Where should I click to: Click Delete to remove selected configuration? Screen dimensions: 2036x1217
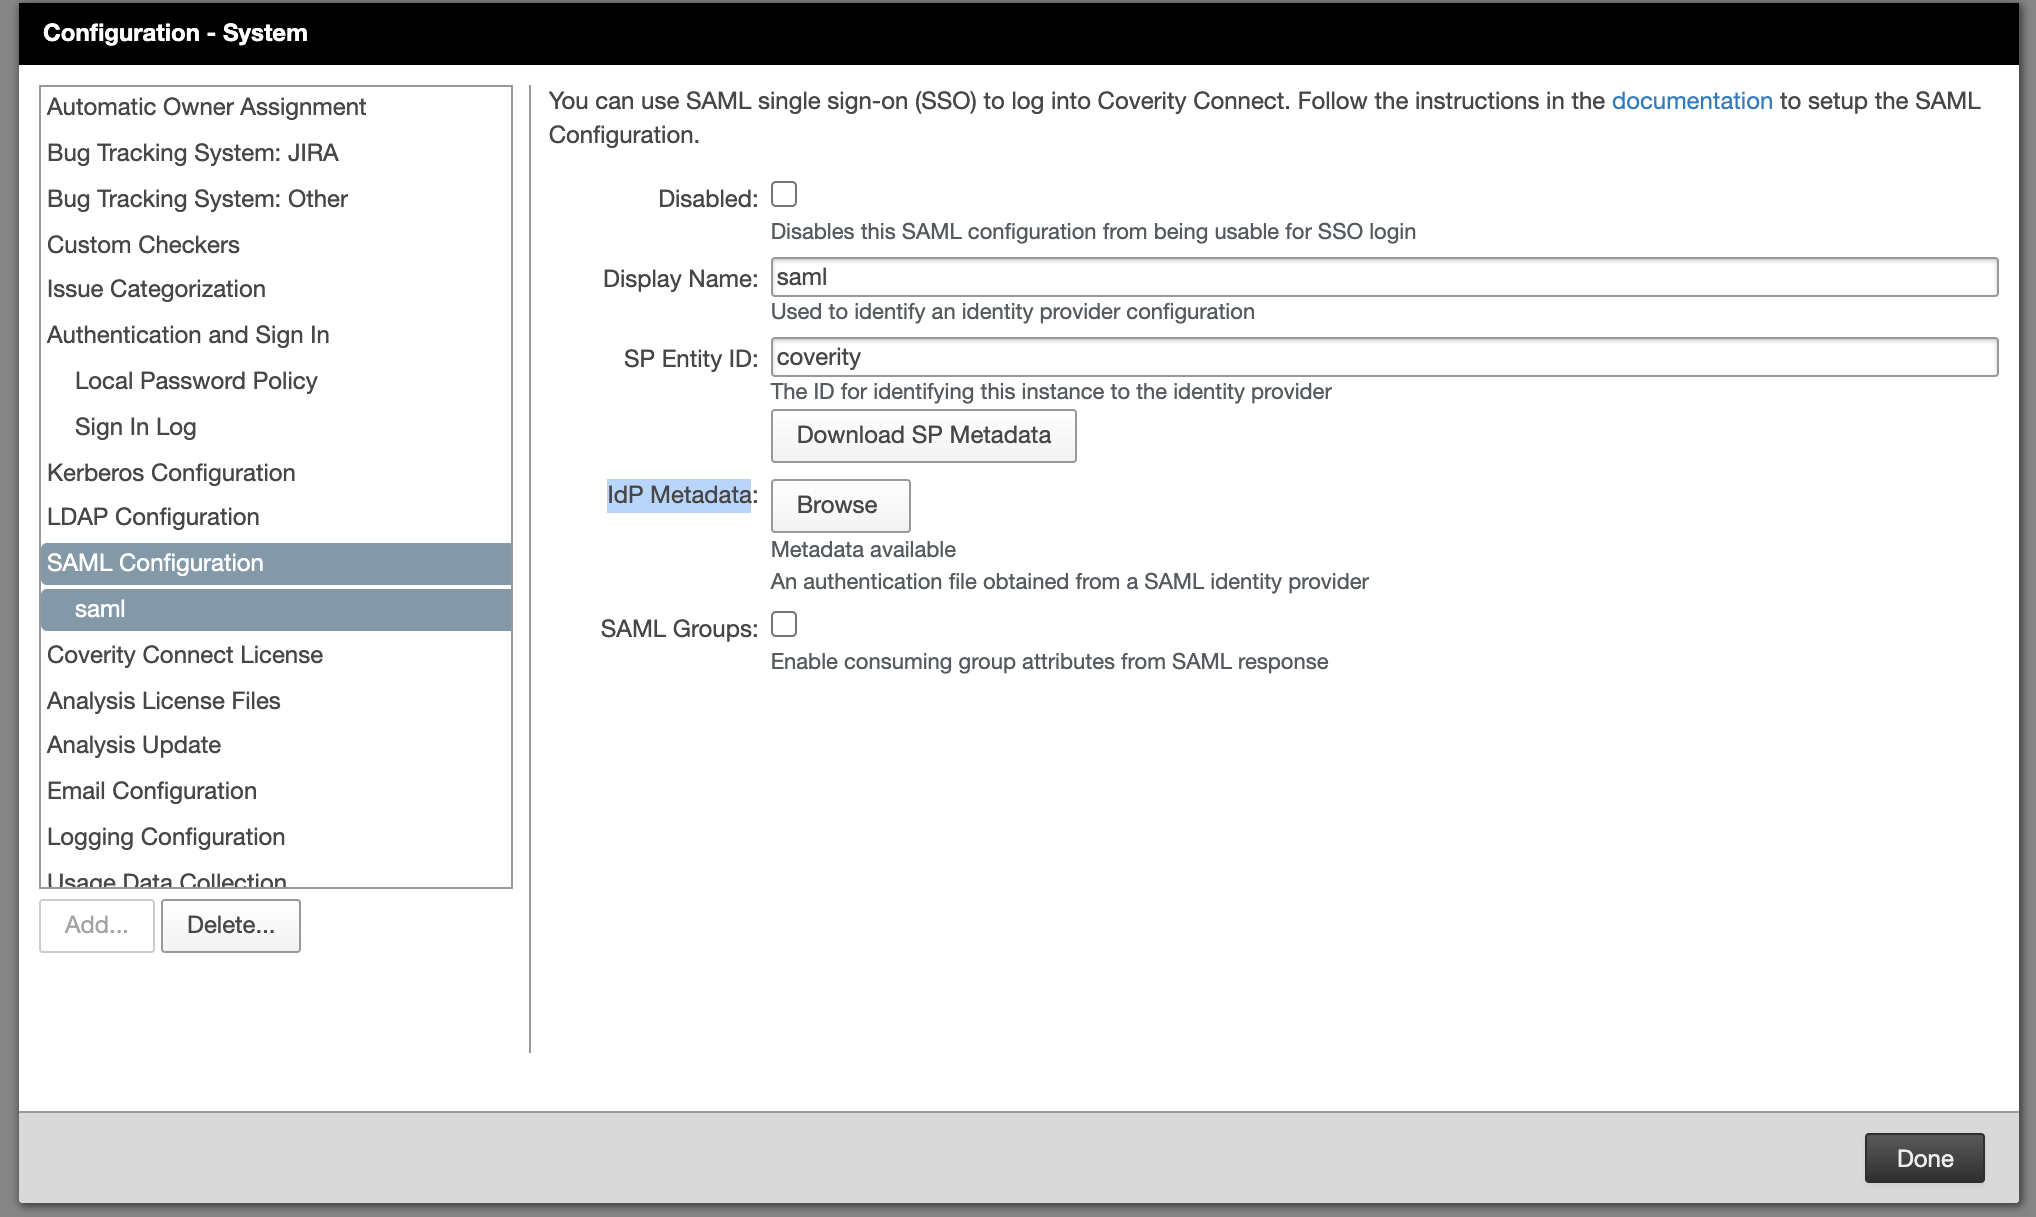click(230, 925)
